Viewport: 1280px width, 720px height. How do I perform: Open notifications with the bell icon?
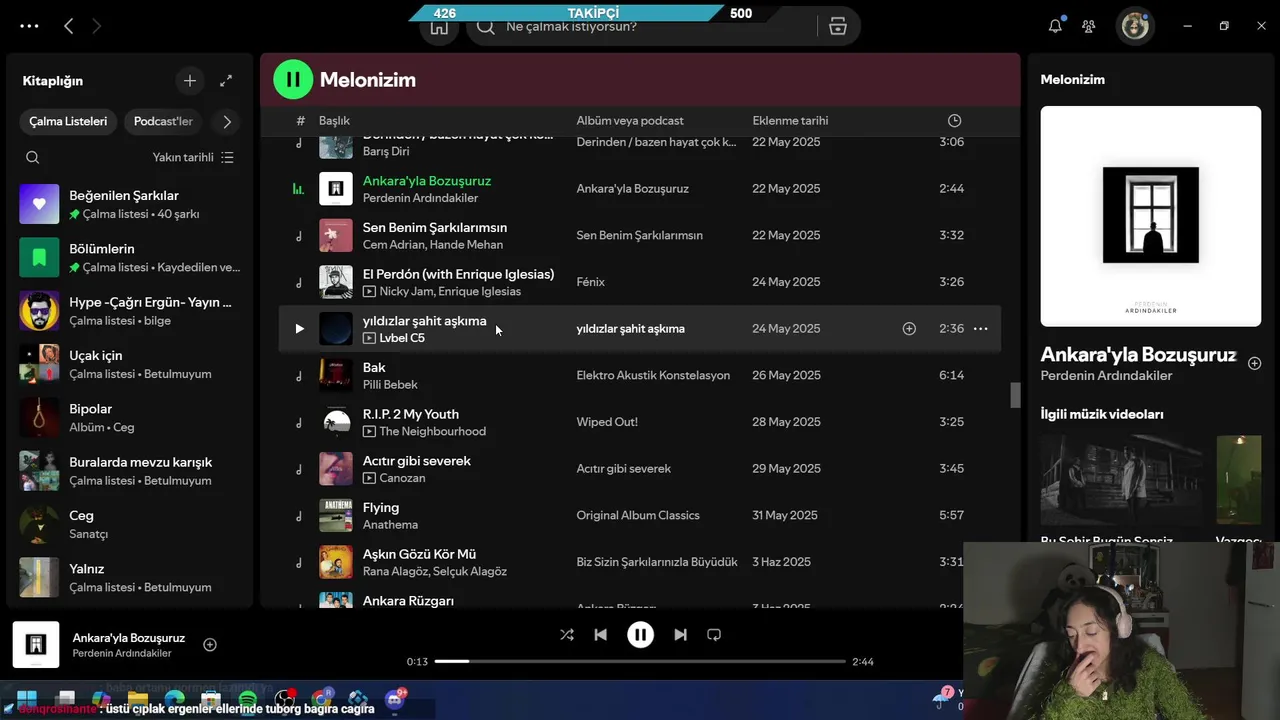coord(1055,26)
